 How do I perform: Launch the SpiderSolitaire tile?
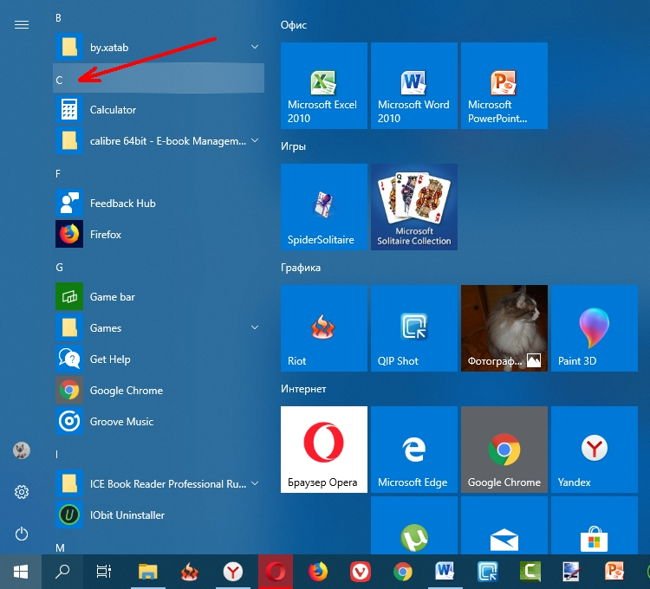coord(324,207)
